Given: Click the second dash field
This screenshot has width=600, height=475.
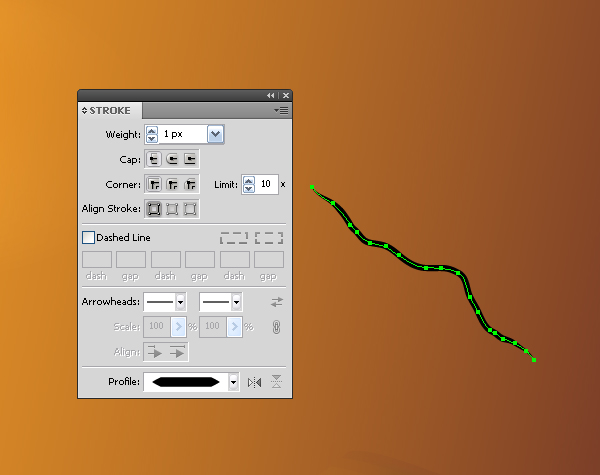Looking at the screenshot, I should tap(166, 260).
